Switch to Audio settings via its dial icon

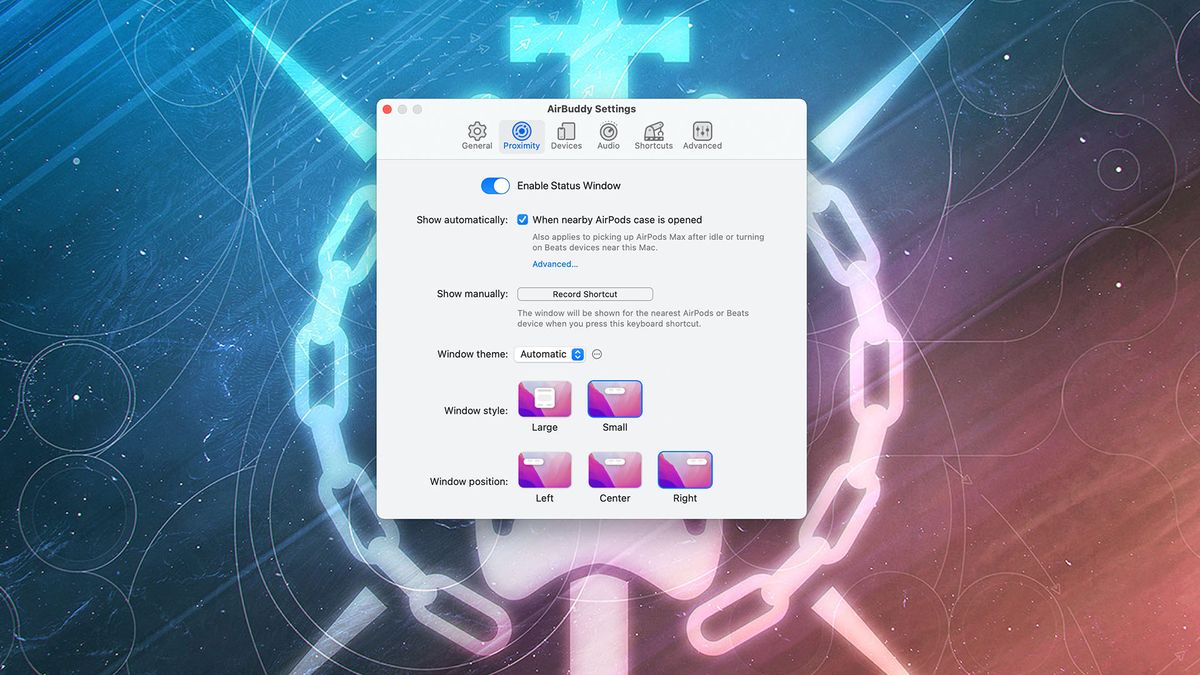click(608, 133)
